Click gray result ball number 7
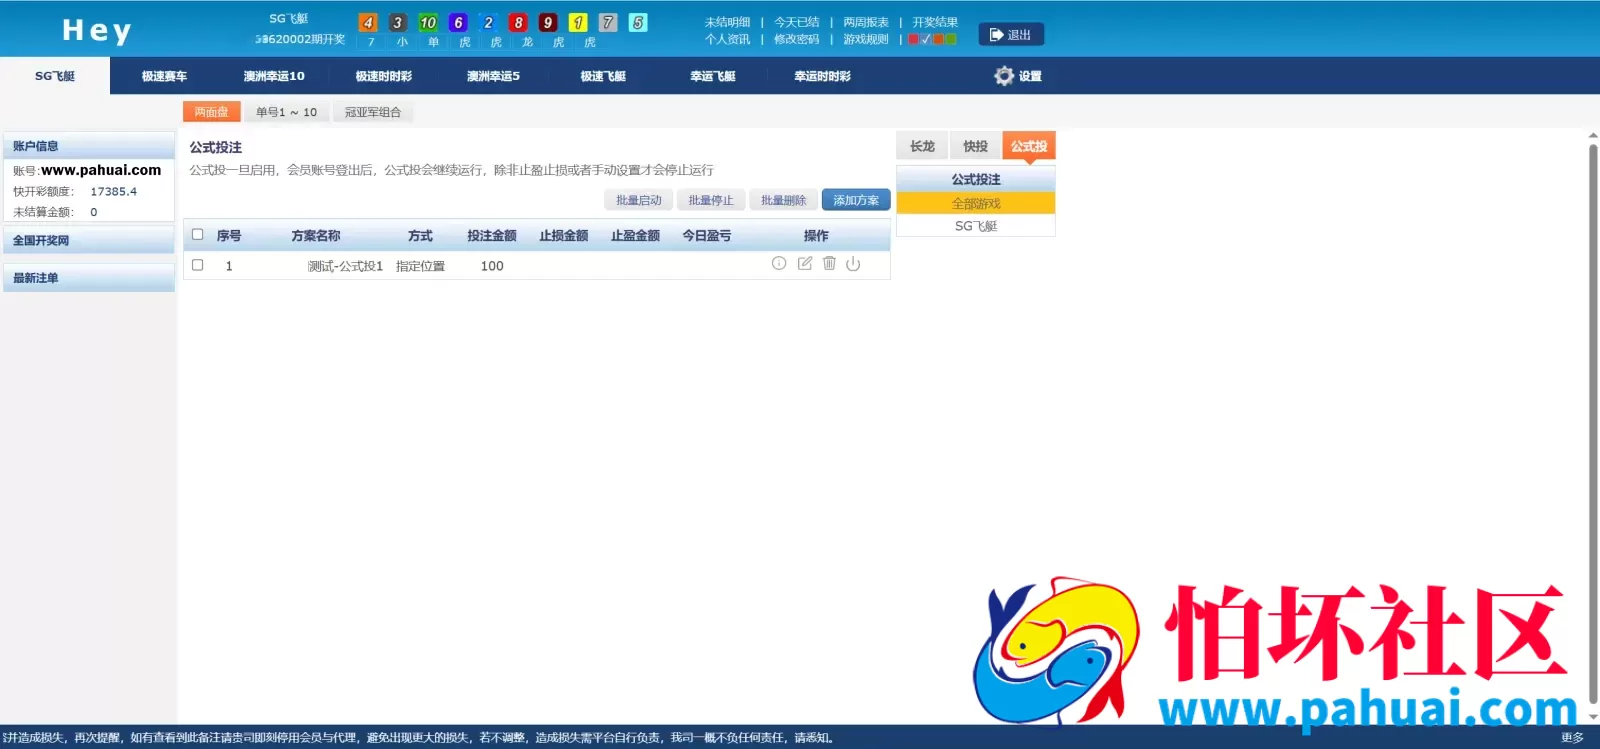Image resolution: width=1600 pixels, height=749 pixels. coord(608,22)
